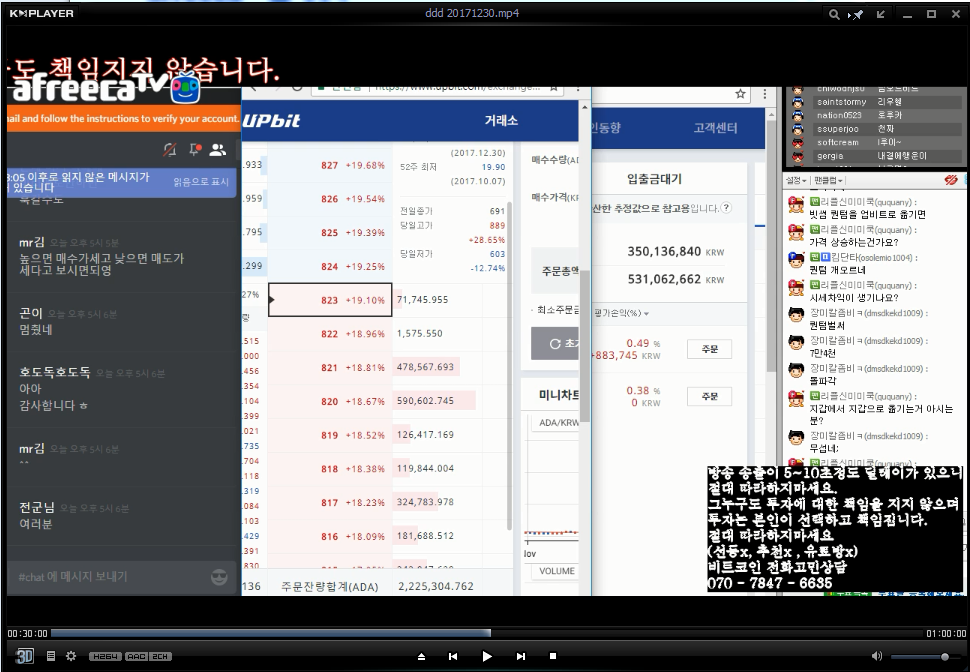970x672 pixels.
Task: Focus the #chat message input field
Action: click(x=111, y=577)
